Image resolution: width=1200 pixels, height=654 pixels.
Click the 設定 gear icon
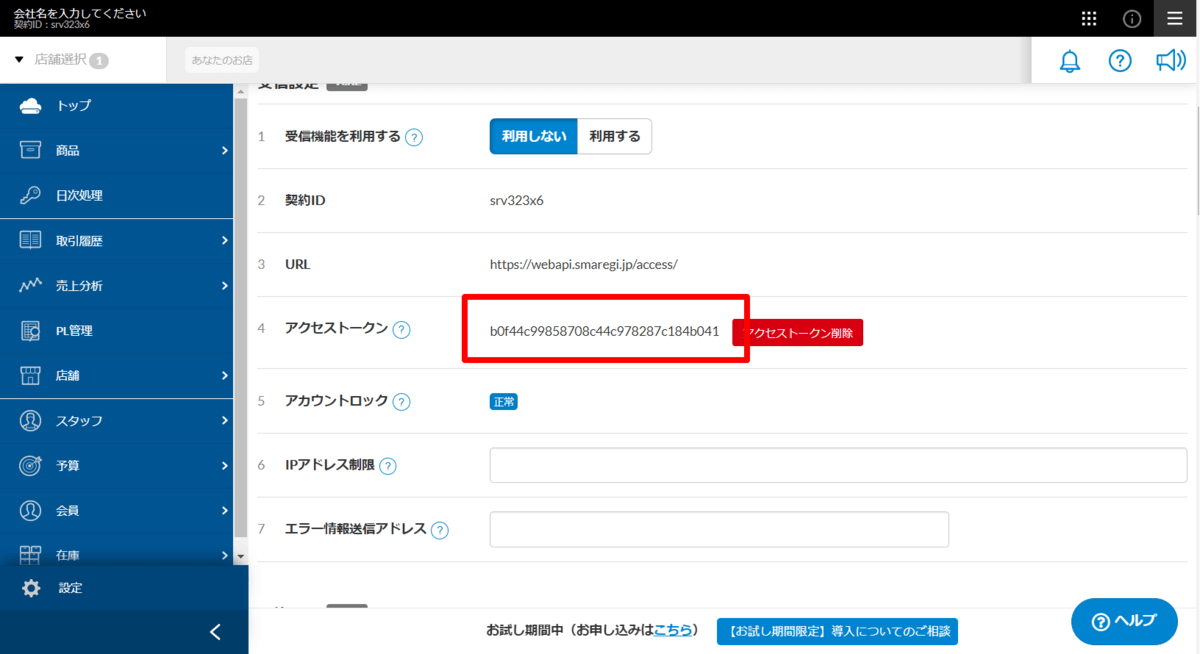31,588
